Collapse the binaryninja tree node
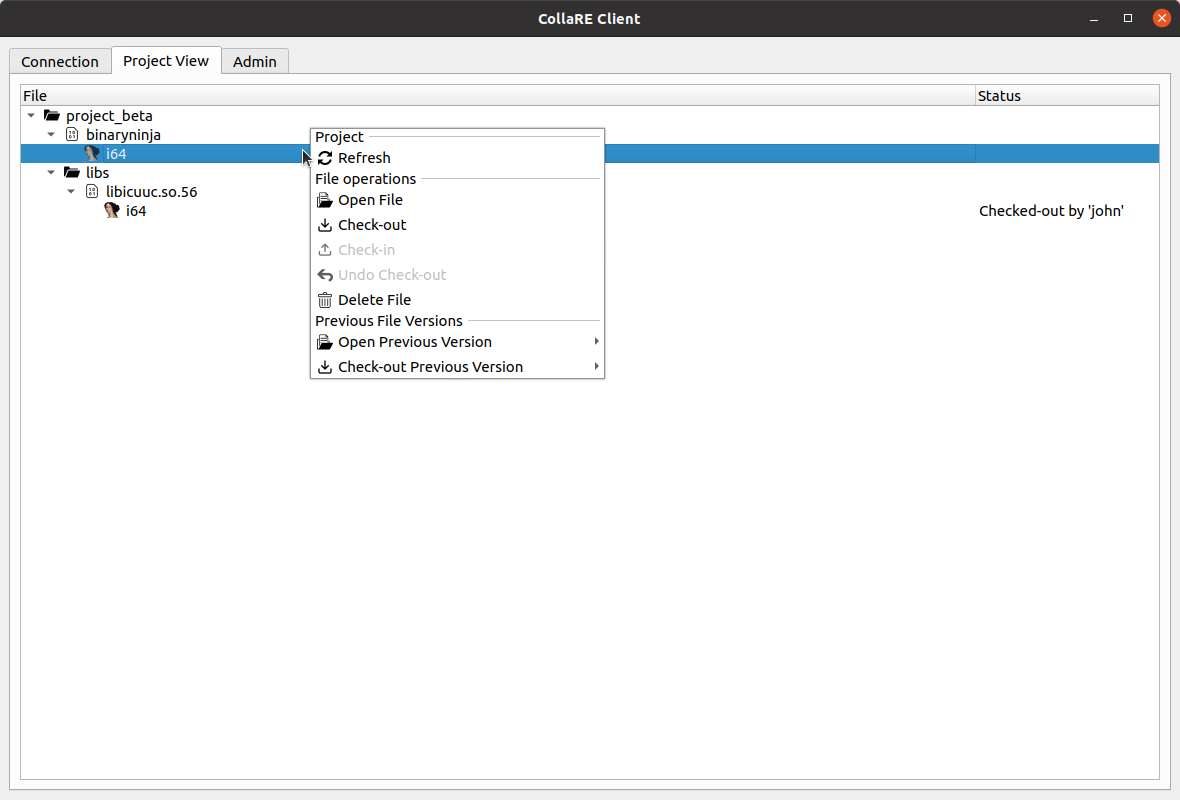1180x800 pixels. pyautogui.click(x=51, y=134)
